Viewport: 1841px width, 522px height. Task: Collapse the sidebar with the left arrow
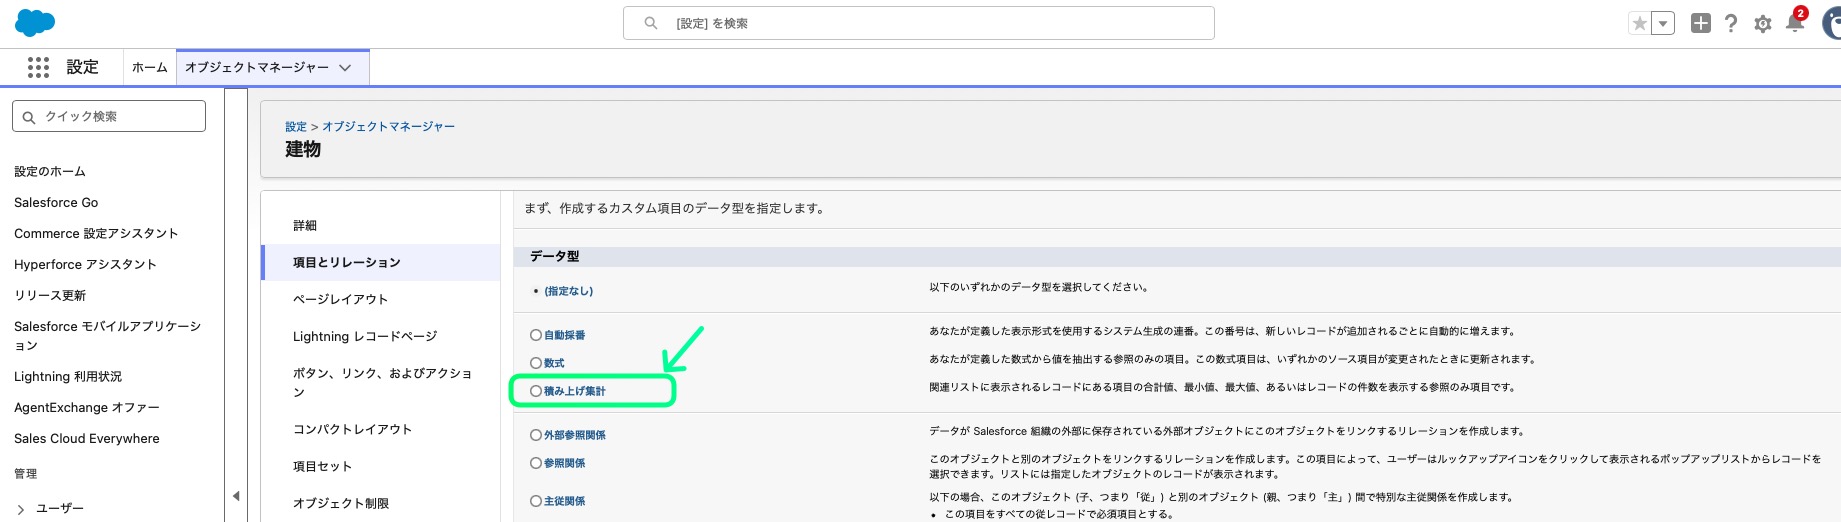tap(236, 496)
